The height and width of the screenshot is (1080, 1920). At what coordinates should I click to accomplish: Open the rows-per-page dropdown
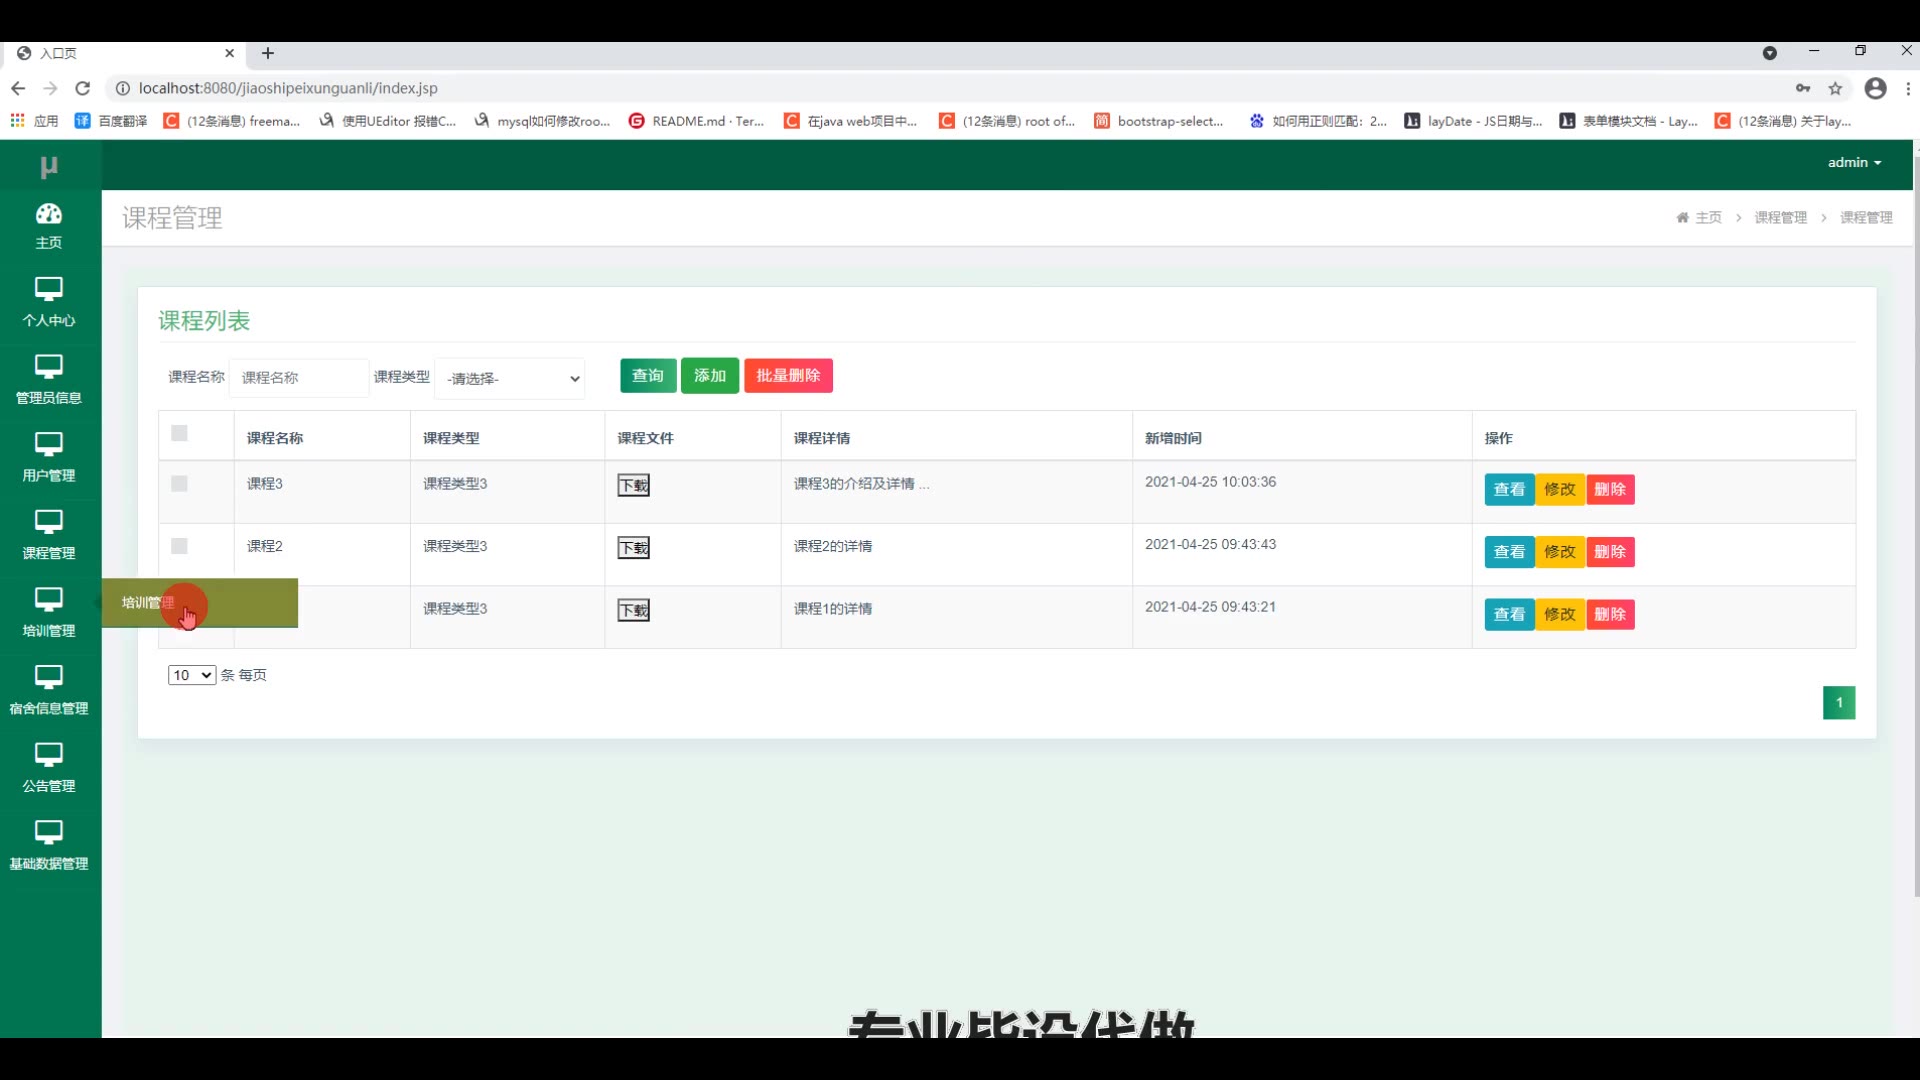click(x=191, y=675)
